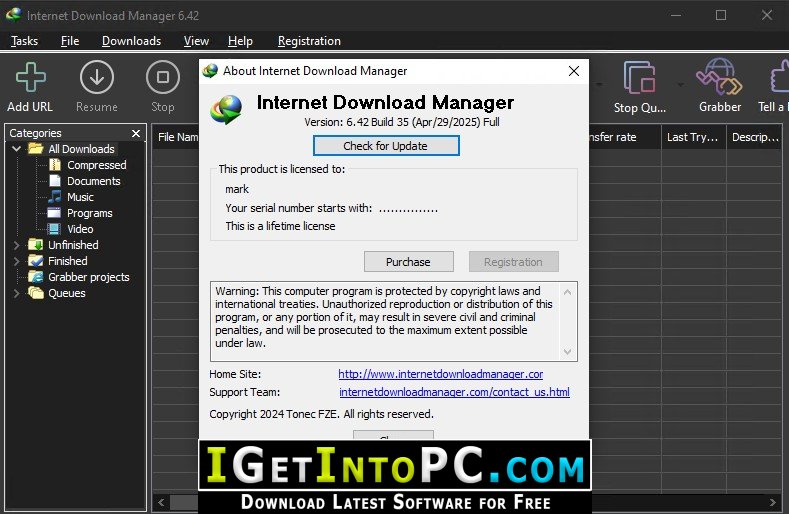This screenshot has width=789, height=514.
Task: Click the Unfinished folder icon
Action: click(x=36, y=245)
